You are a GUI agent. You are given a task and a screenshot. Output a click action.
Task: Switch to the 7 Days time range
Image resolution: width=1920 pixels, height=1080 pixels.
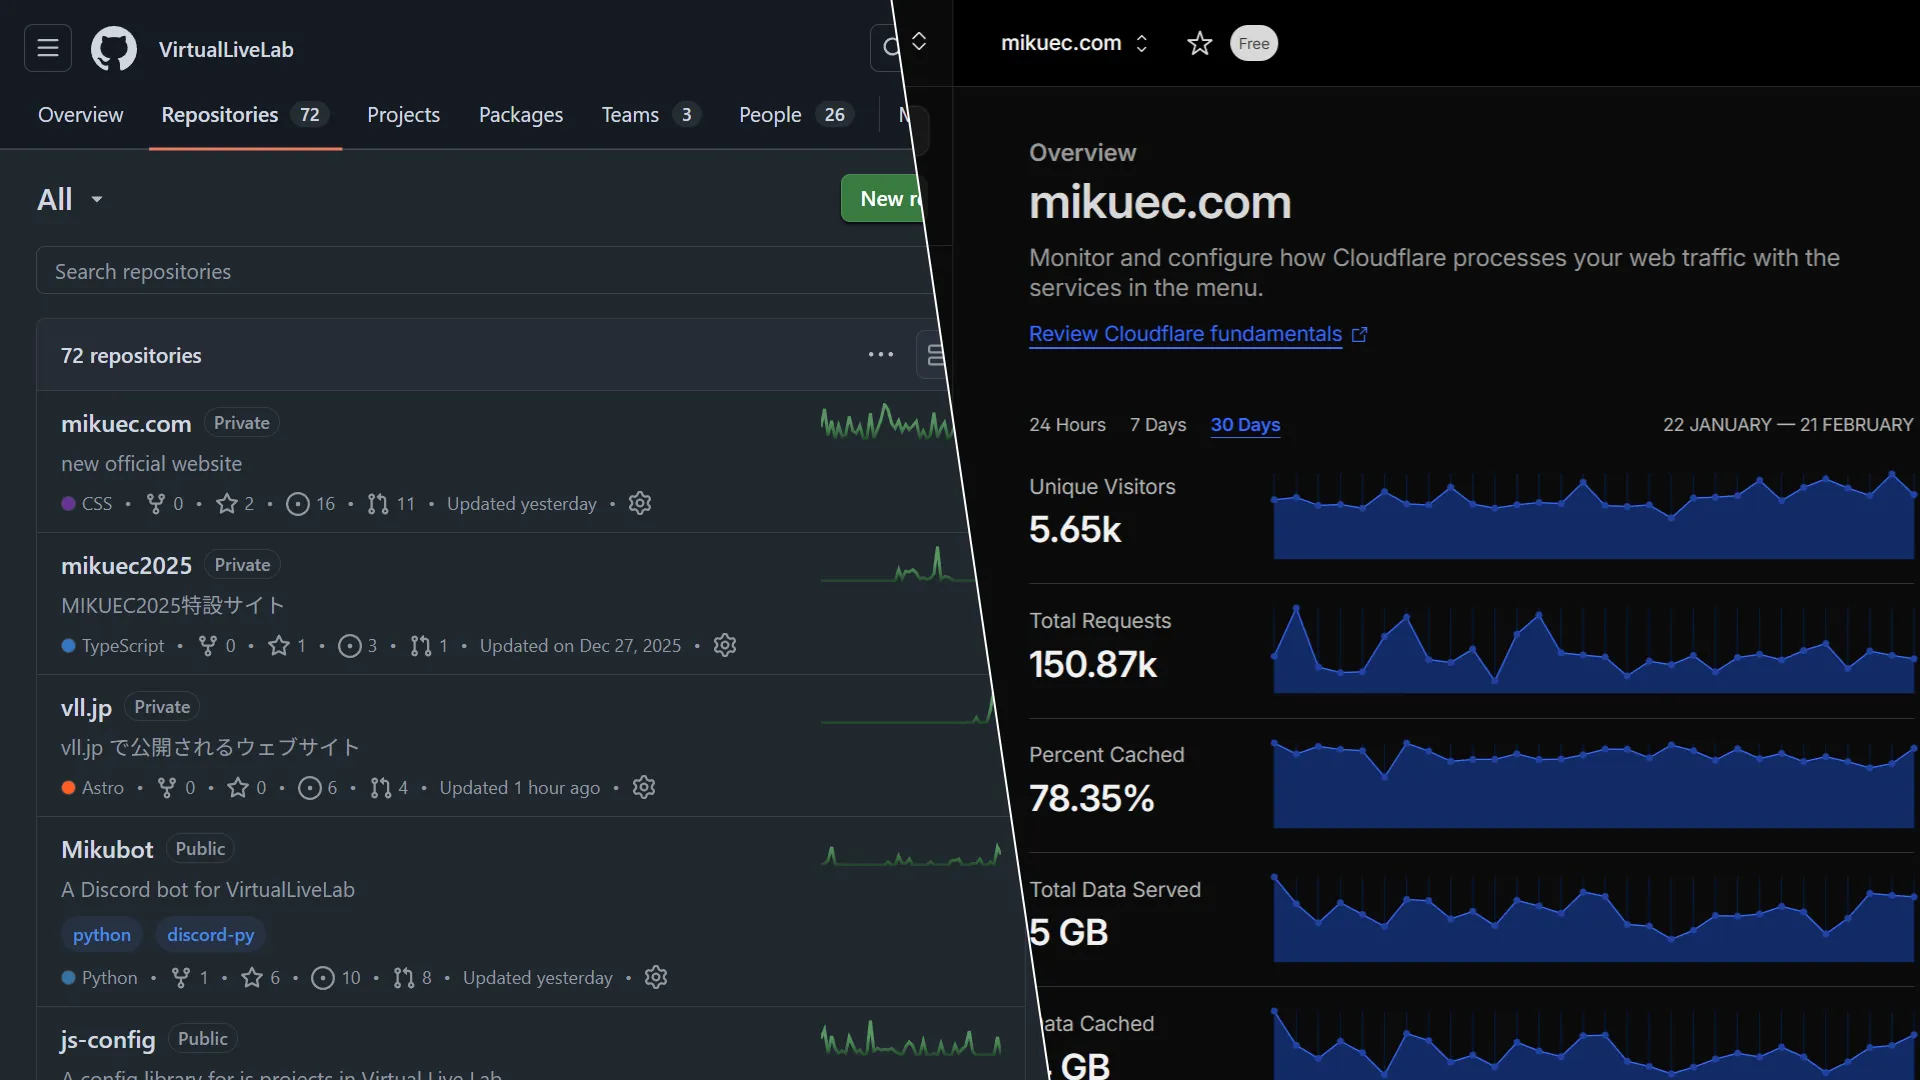[x=1157, y=425]
